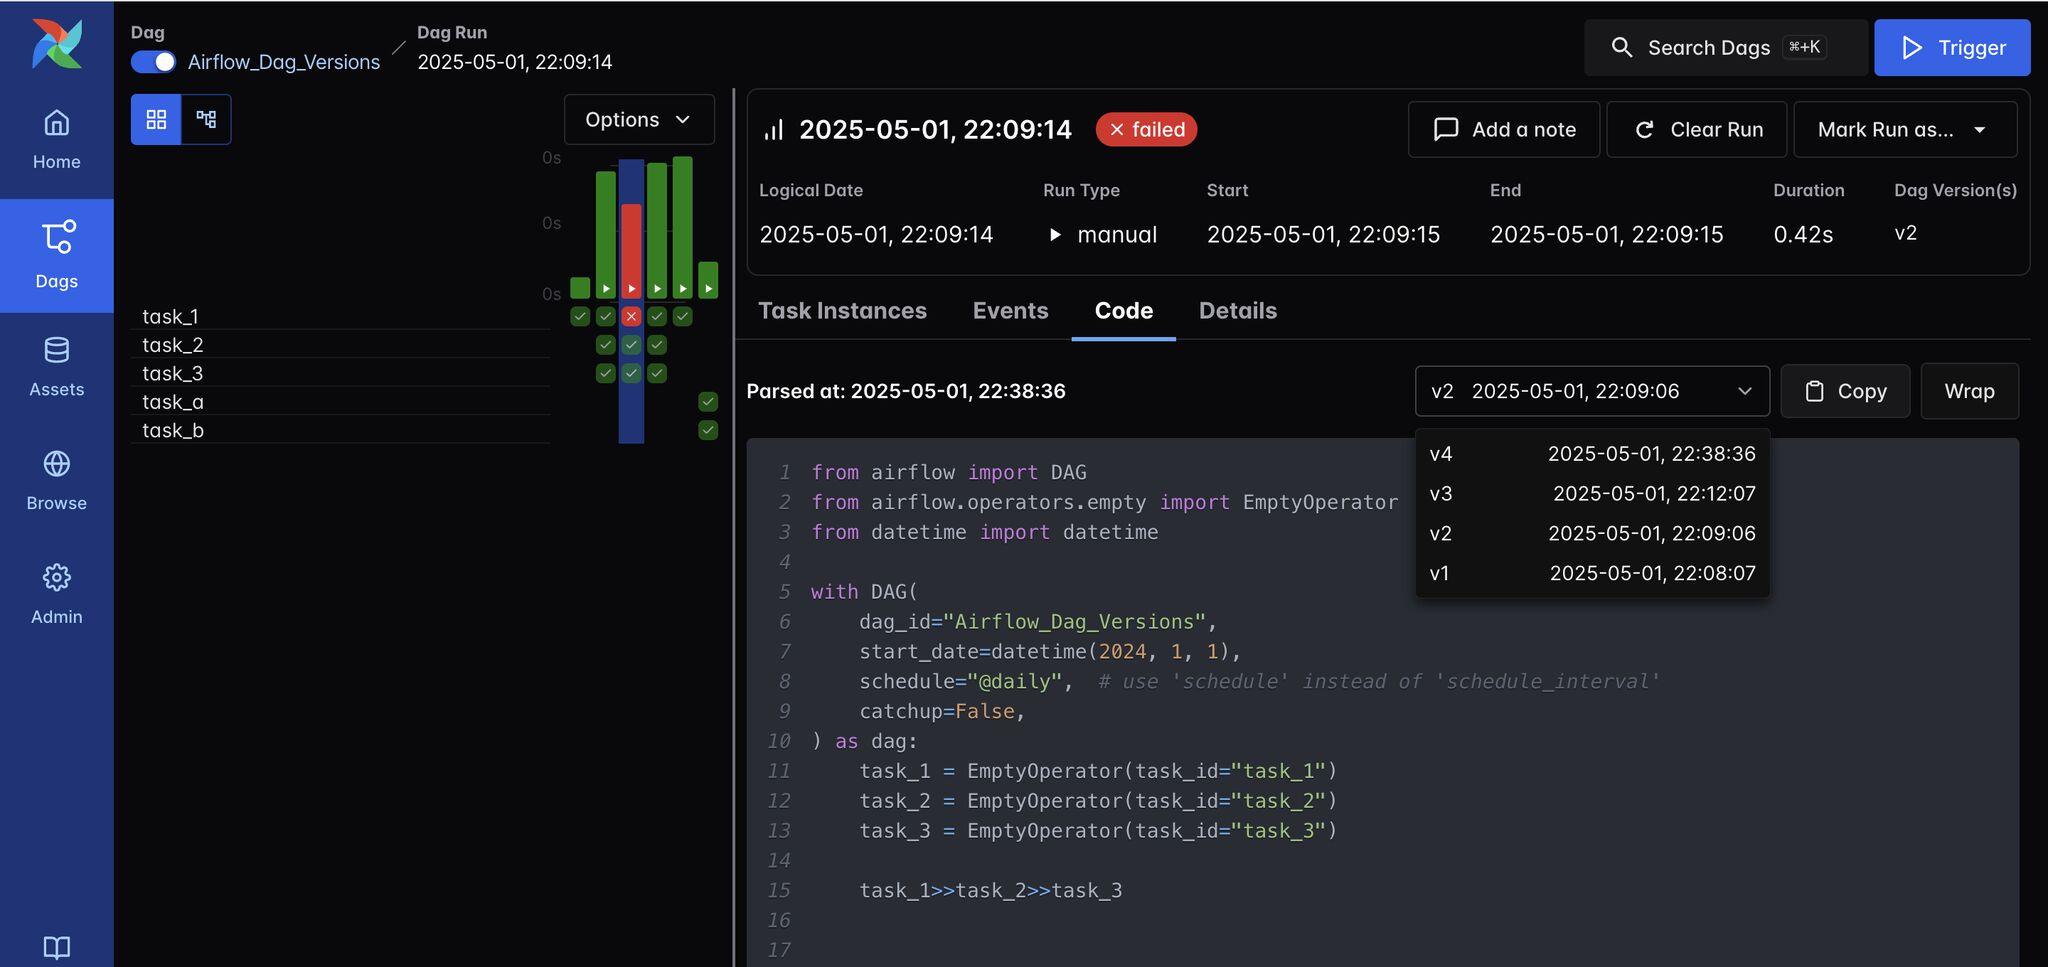
Task: Click the clipboard Copy code icon
Action: point(1814,392)
